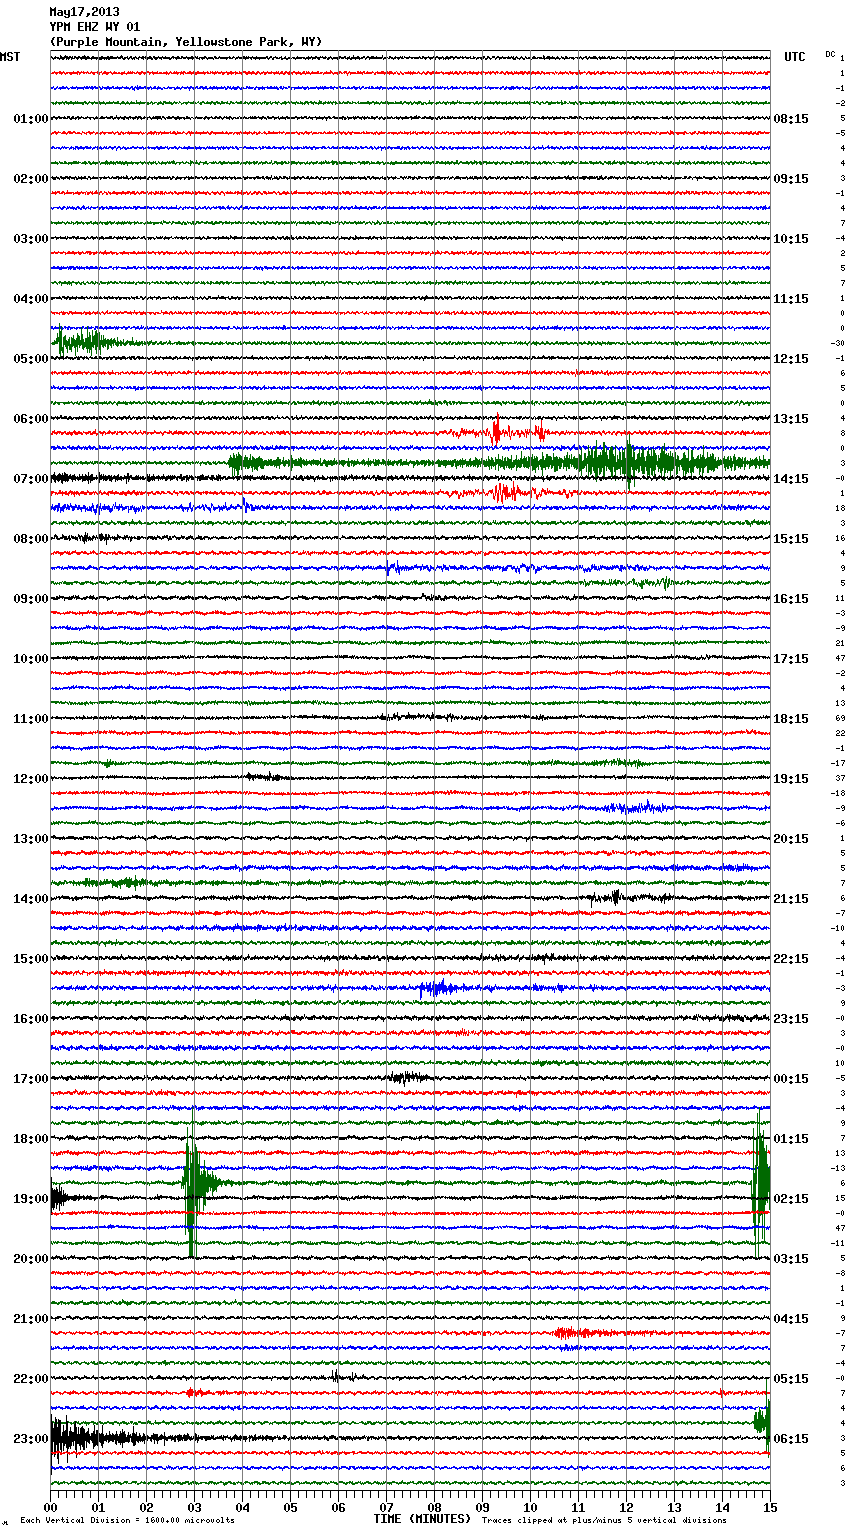The height and width of the screenshot is (1534, 850).
Task: Select the 23:00 MST time label
Action: [31, 1439]
